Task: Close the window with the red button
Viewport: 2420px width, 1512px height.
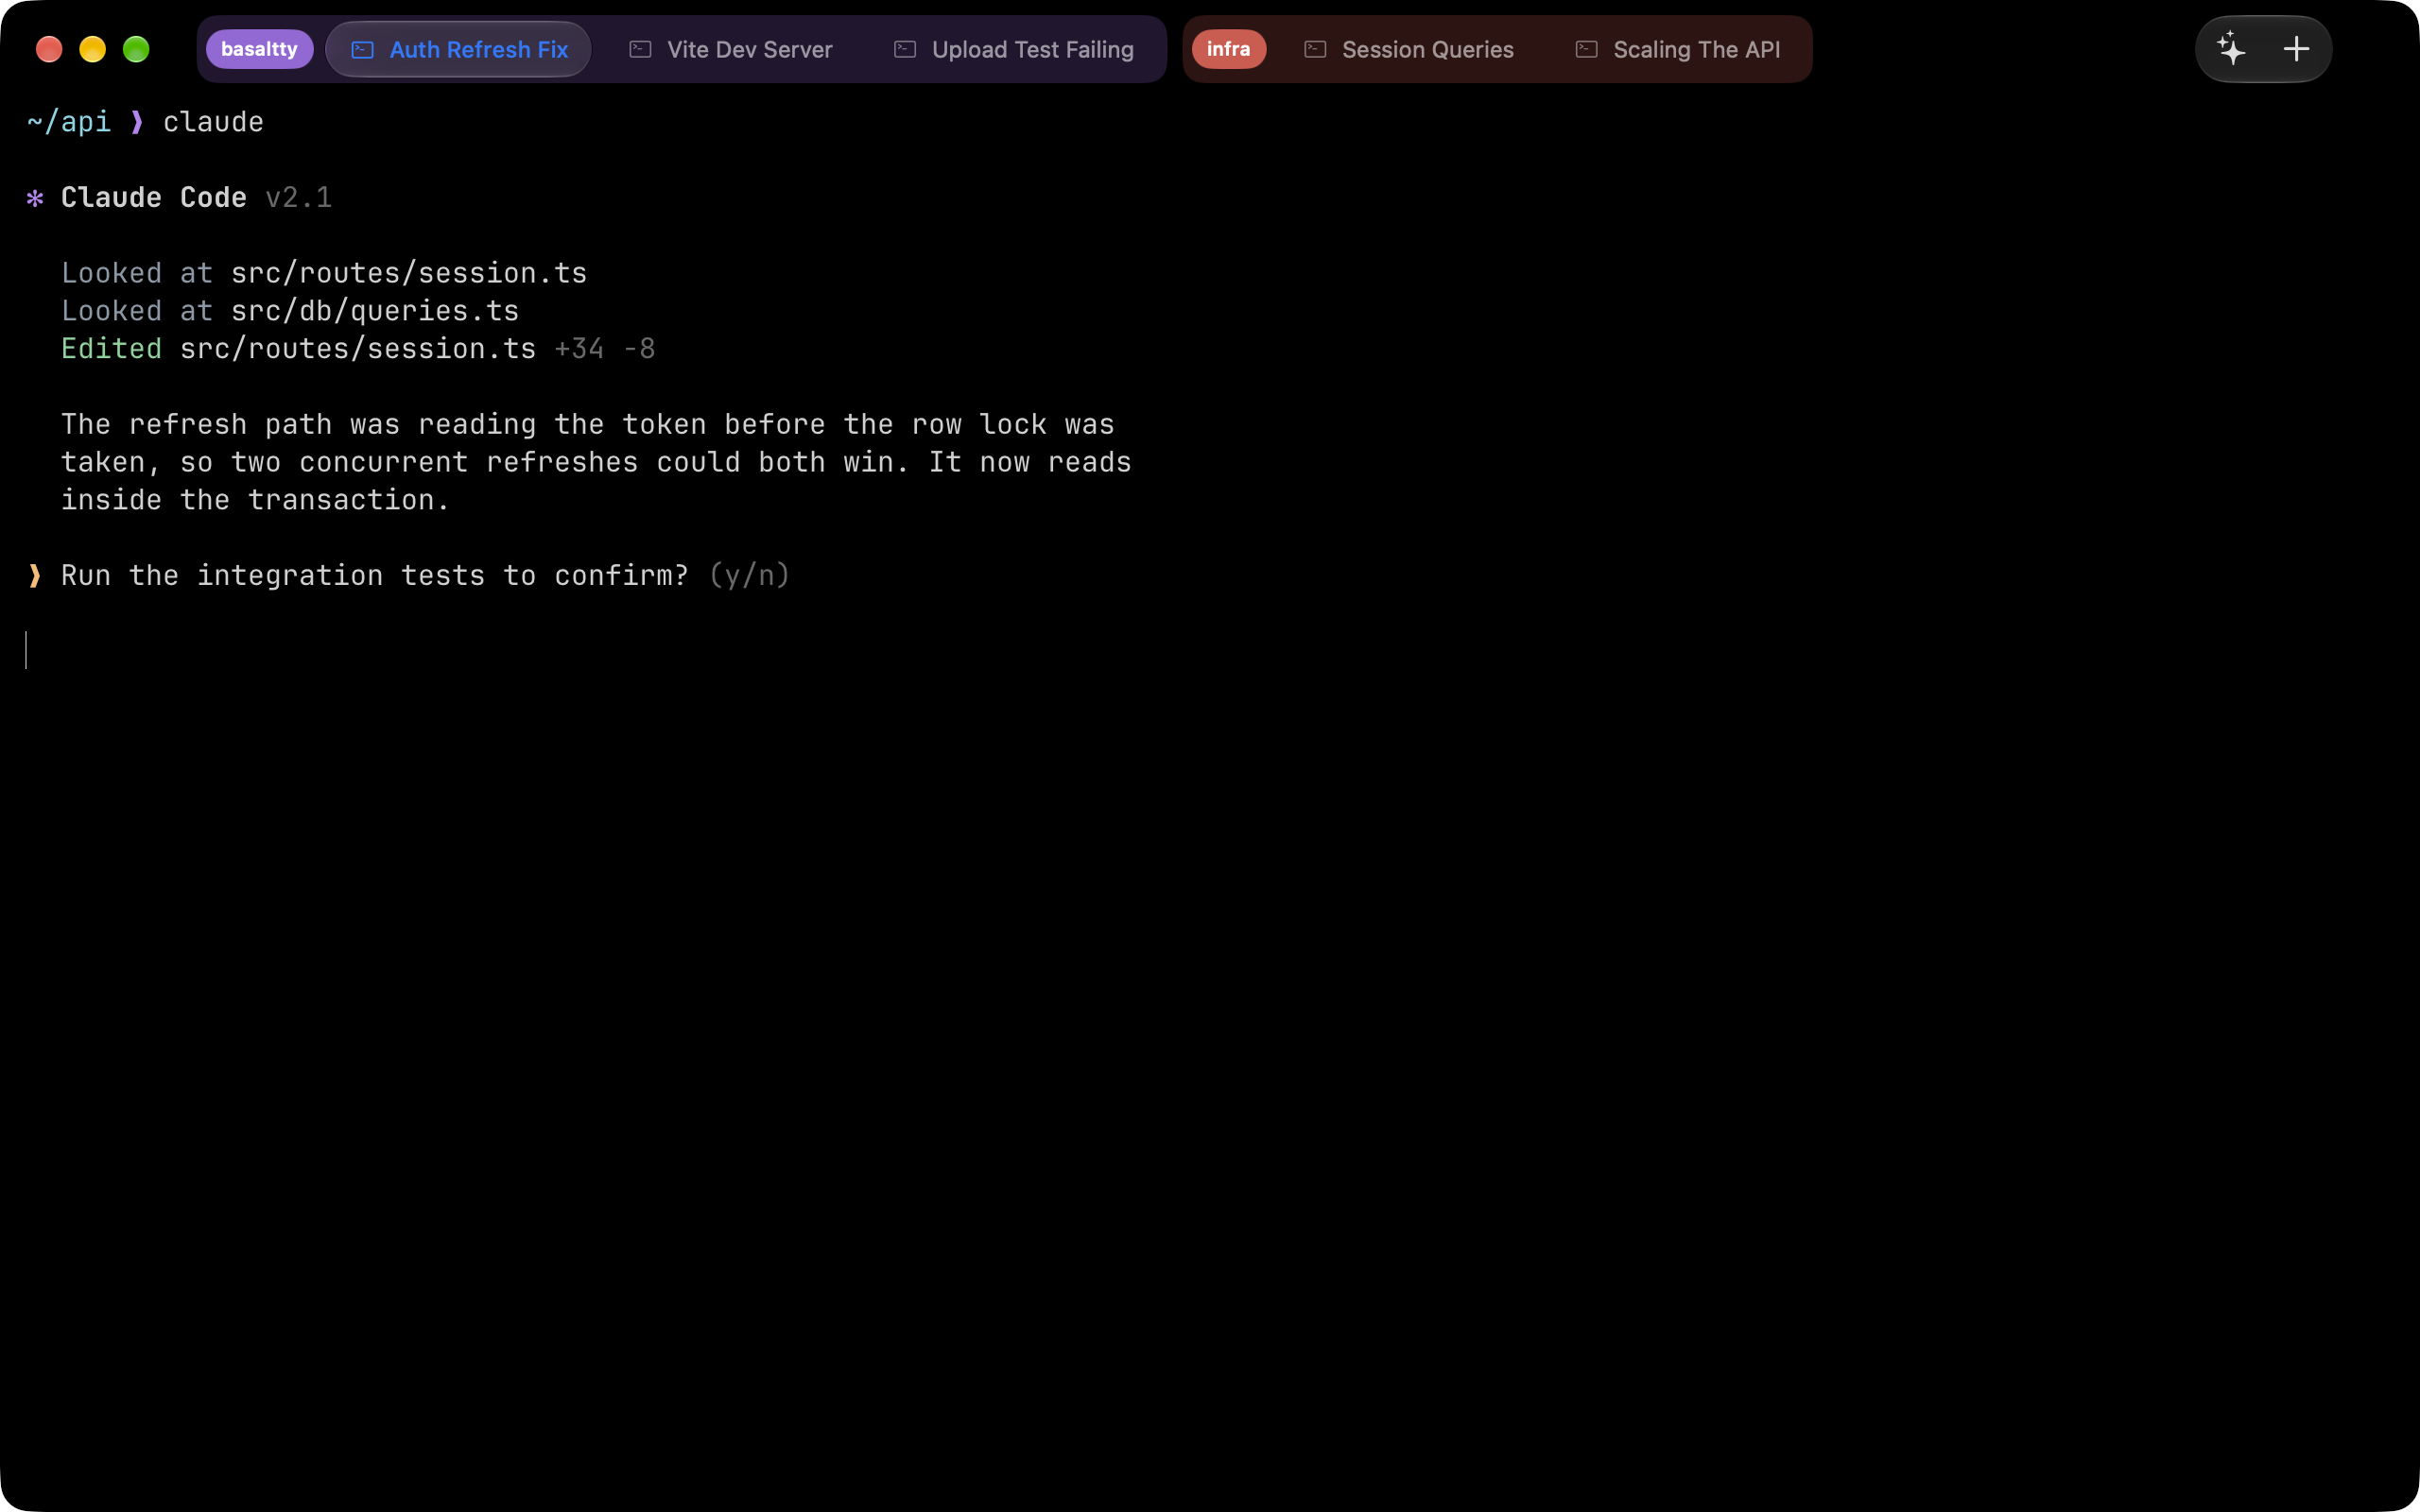Action: (49, 49)
